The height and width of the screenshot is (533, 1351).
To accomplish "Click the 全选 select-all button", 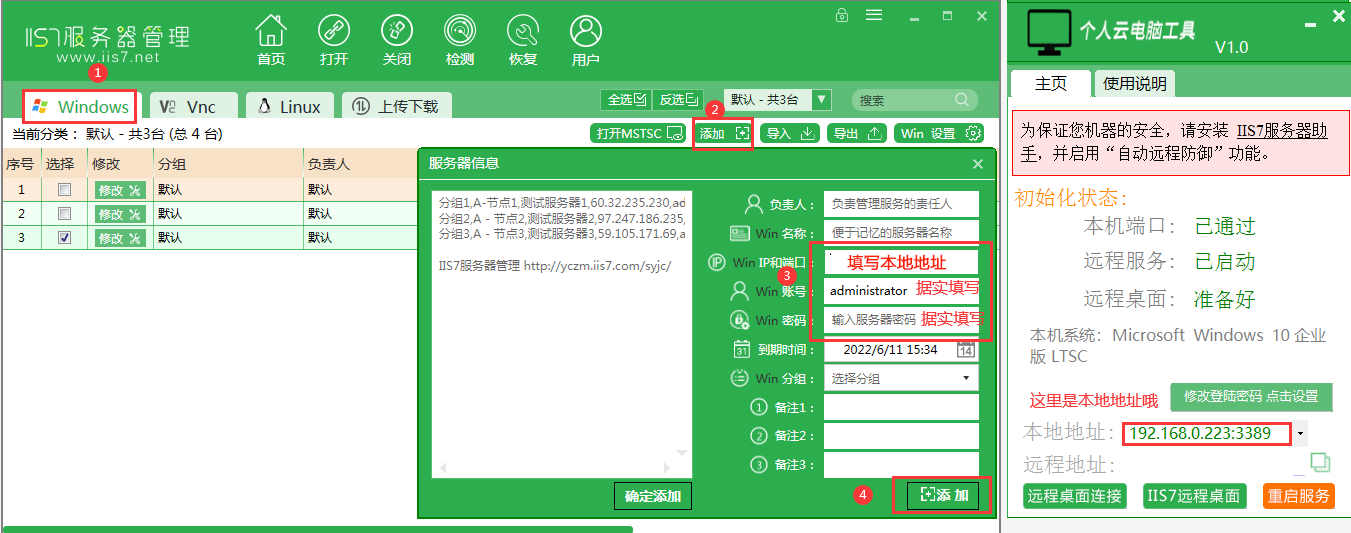I will (x=626, y=100).
